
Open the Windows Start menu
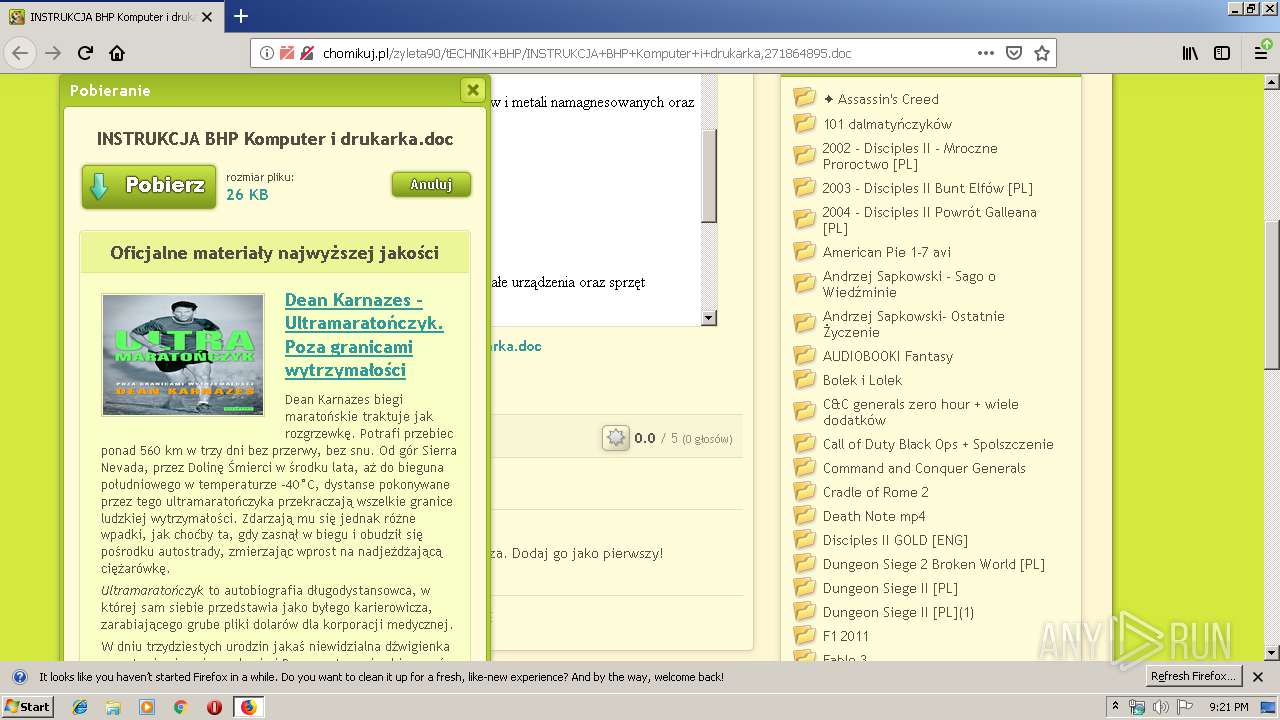click(x=27, y=707)
